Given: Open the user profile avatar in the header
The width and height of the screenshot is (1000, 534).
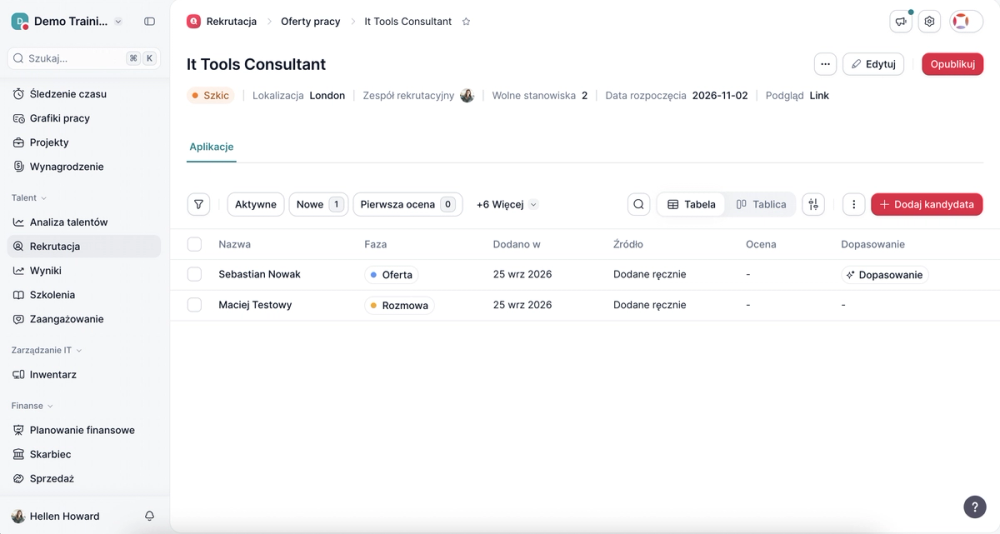Looking at the screenshot, I should click(x=960, y=22).
